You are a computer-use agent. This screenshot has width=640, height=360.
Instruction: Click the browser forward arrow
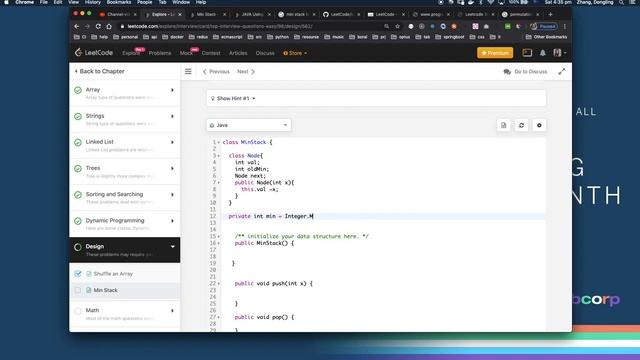pos(87,26)
